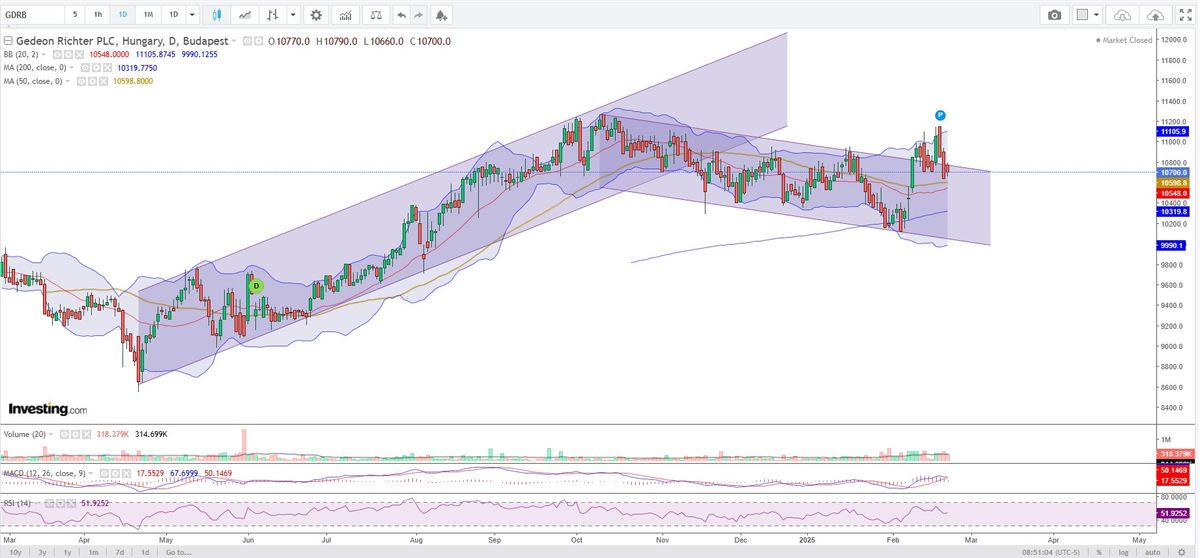Select the 1h interval
This screenshot has height=558, width=1200.
pos(98,15)
